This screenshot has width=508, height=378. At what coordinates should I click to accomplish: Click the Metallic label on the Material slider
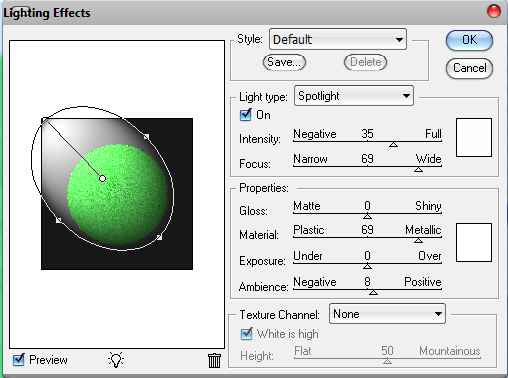pos(423,230)
